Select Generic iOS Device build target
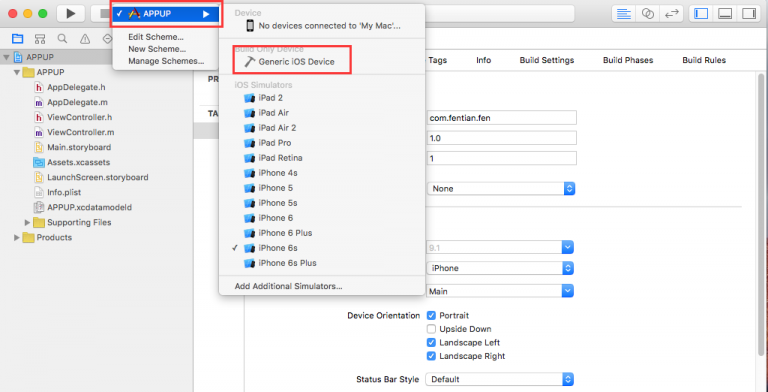Image resolution: width=768 pixels, height=392 pixels. point(296,62)
